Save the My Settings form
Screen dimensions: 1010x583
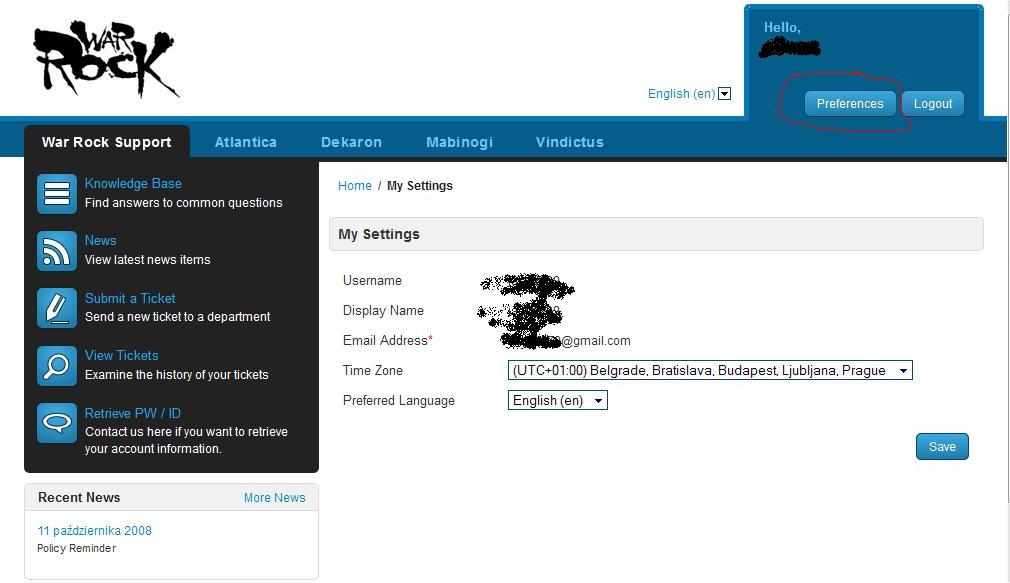click(x=942, y=446)
